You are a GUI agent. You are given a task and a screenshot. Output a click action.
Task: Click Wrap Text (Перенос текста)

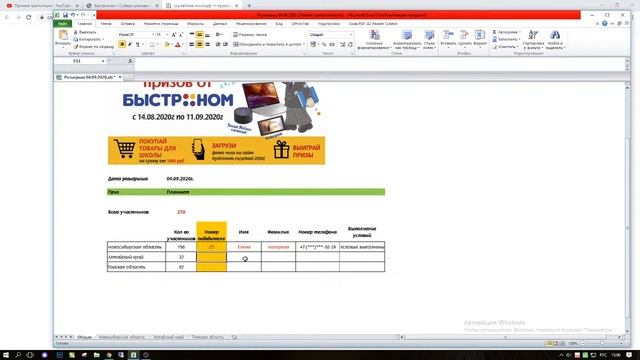pos(250,35)
